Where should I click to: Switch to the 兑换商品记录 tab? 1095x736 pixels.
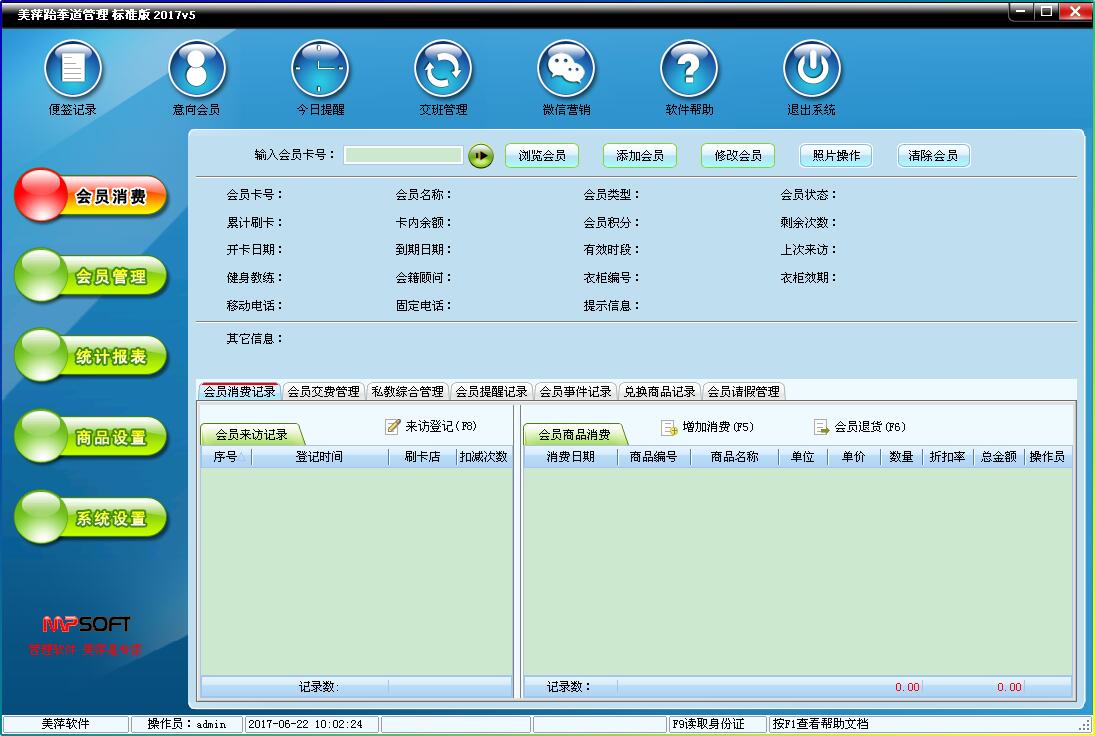pos(659,392)
